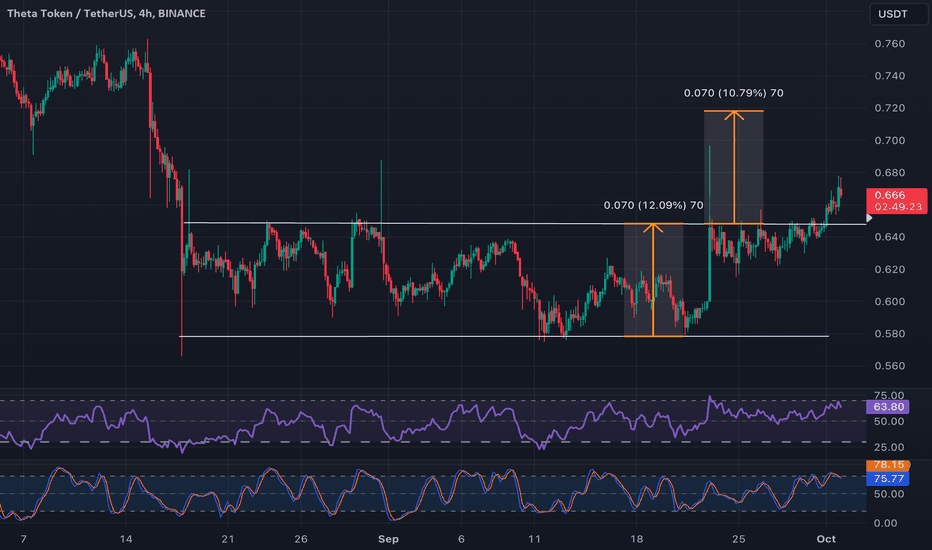
Task: Click the 0.580 price axis label
Action: 889,334
